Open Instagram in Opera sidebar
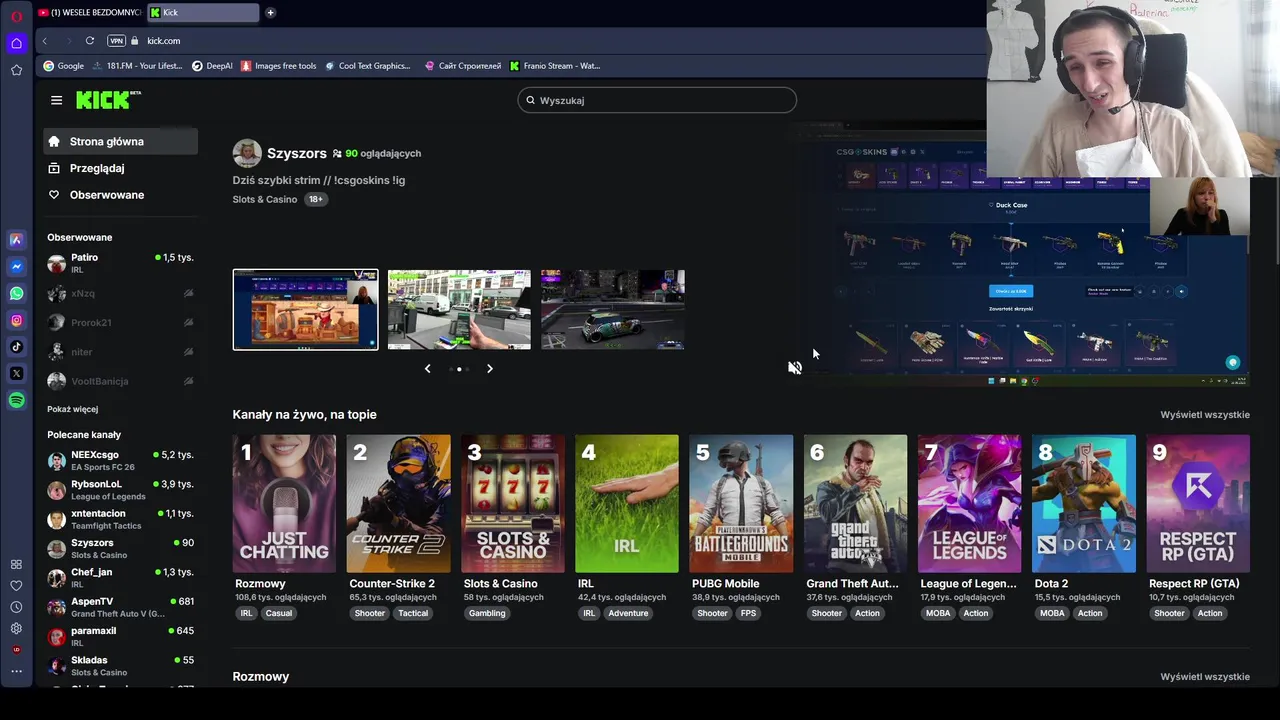 point(16,320)
